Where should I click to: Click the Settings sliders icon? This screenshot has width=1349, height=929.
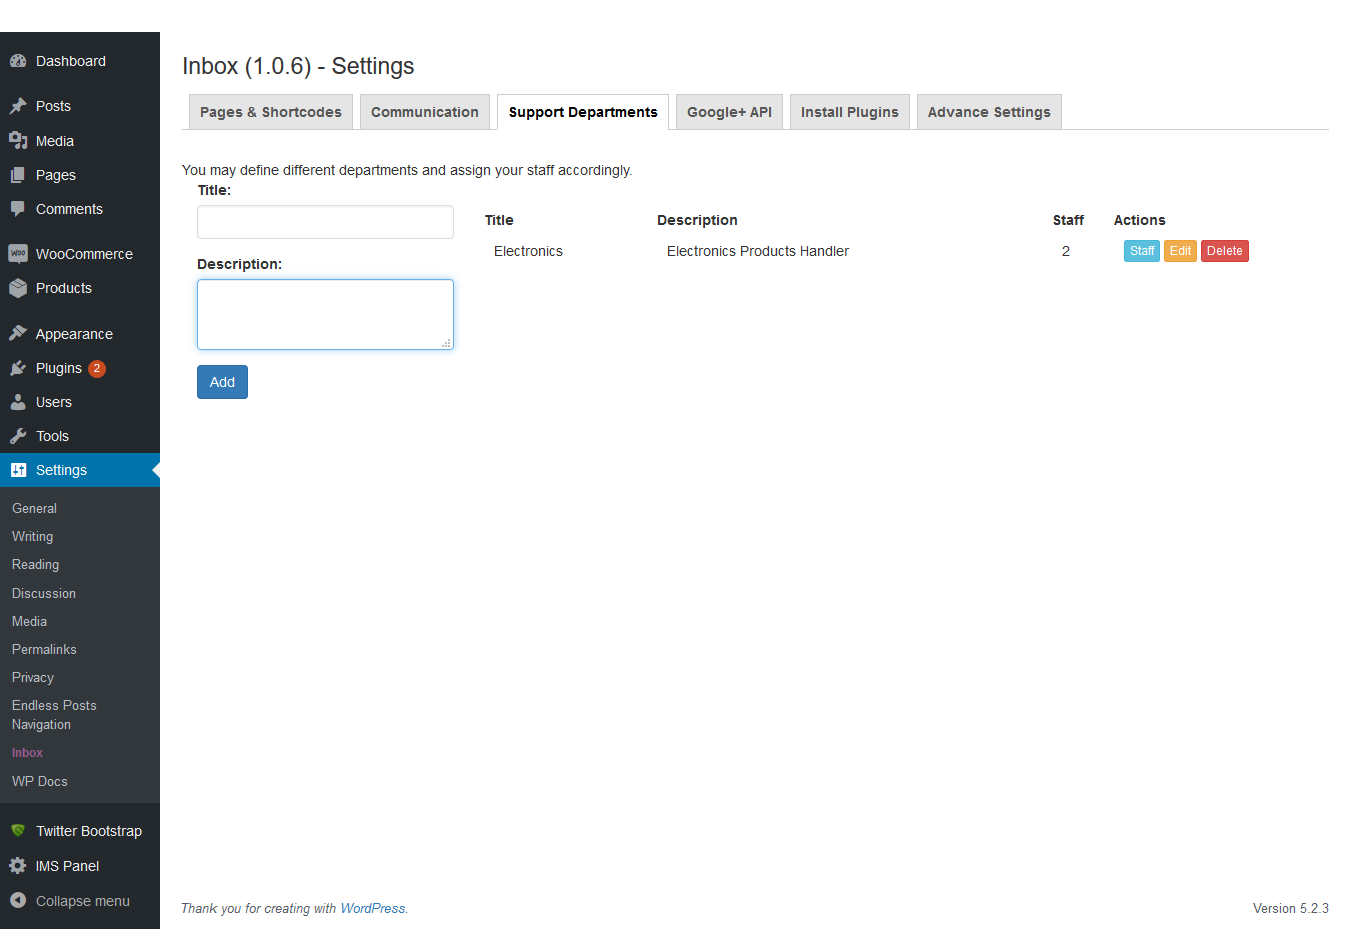tap(18, 470)
